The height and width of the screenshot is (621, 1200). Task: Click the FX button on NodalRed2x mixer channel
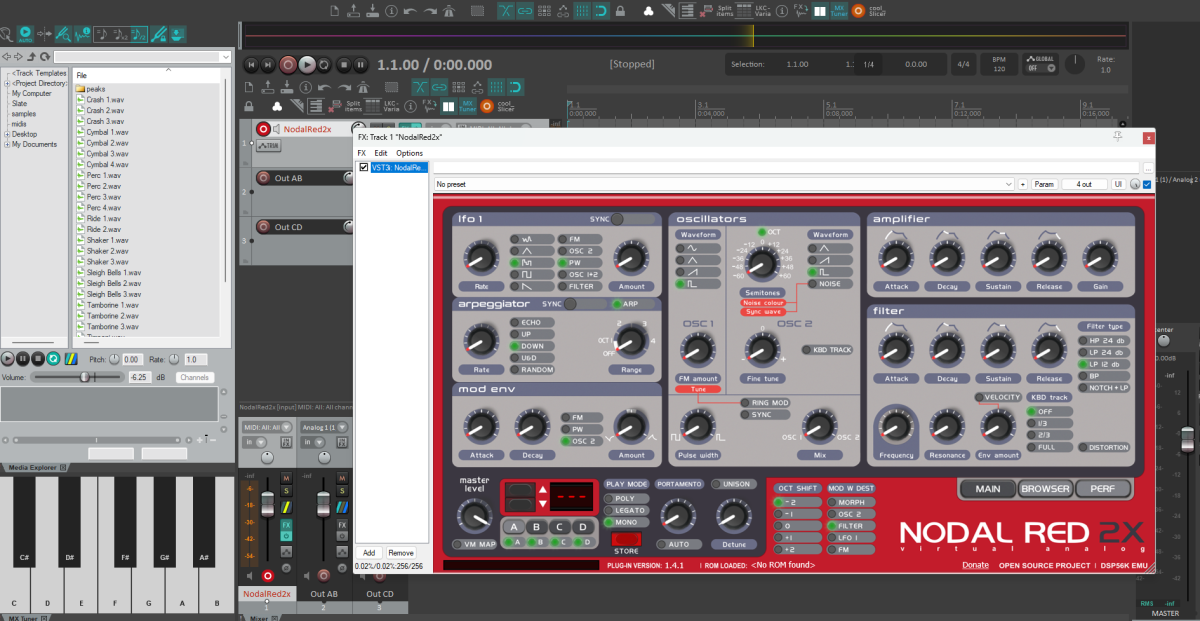286,525
